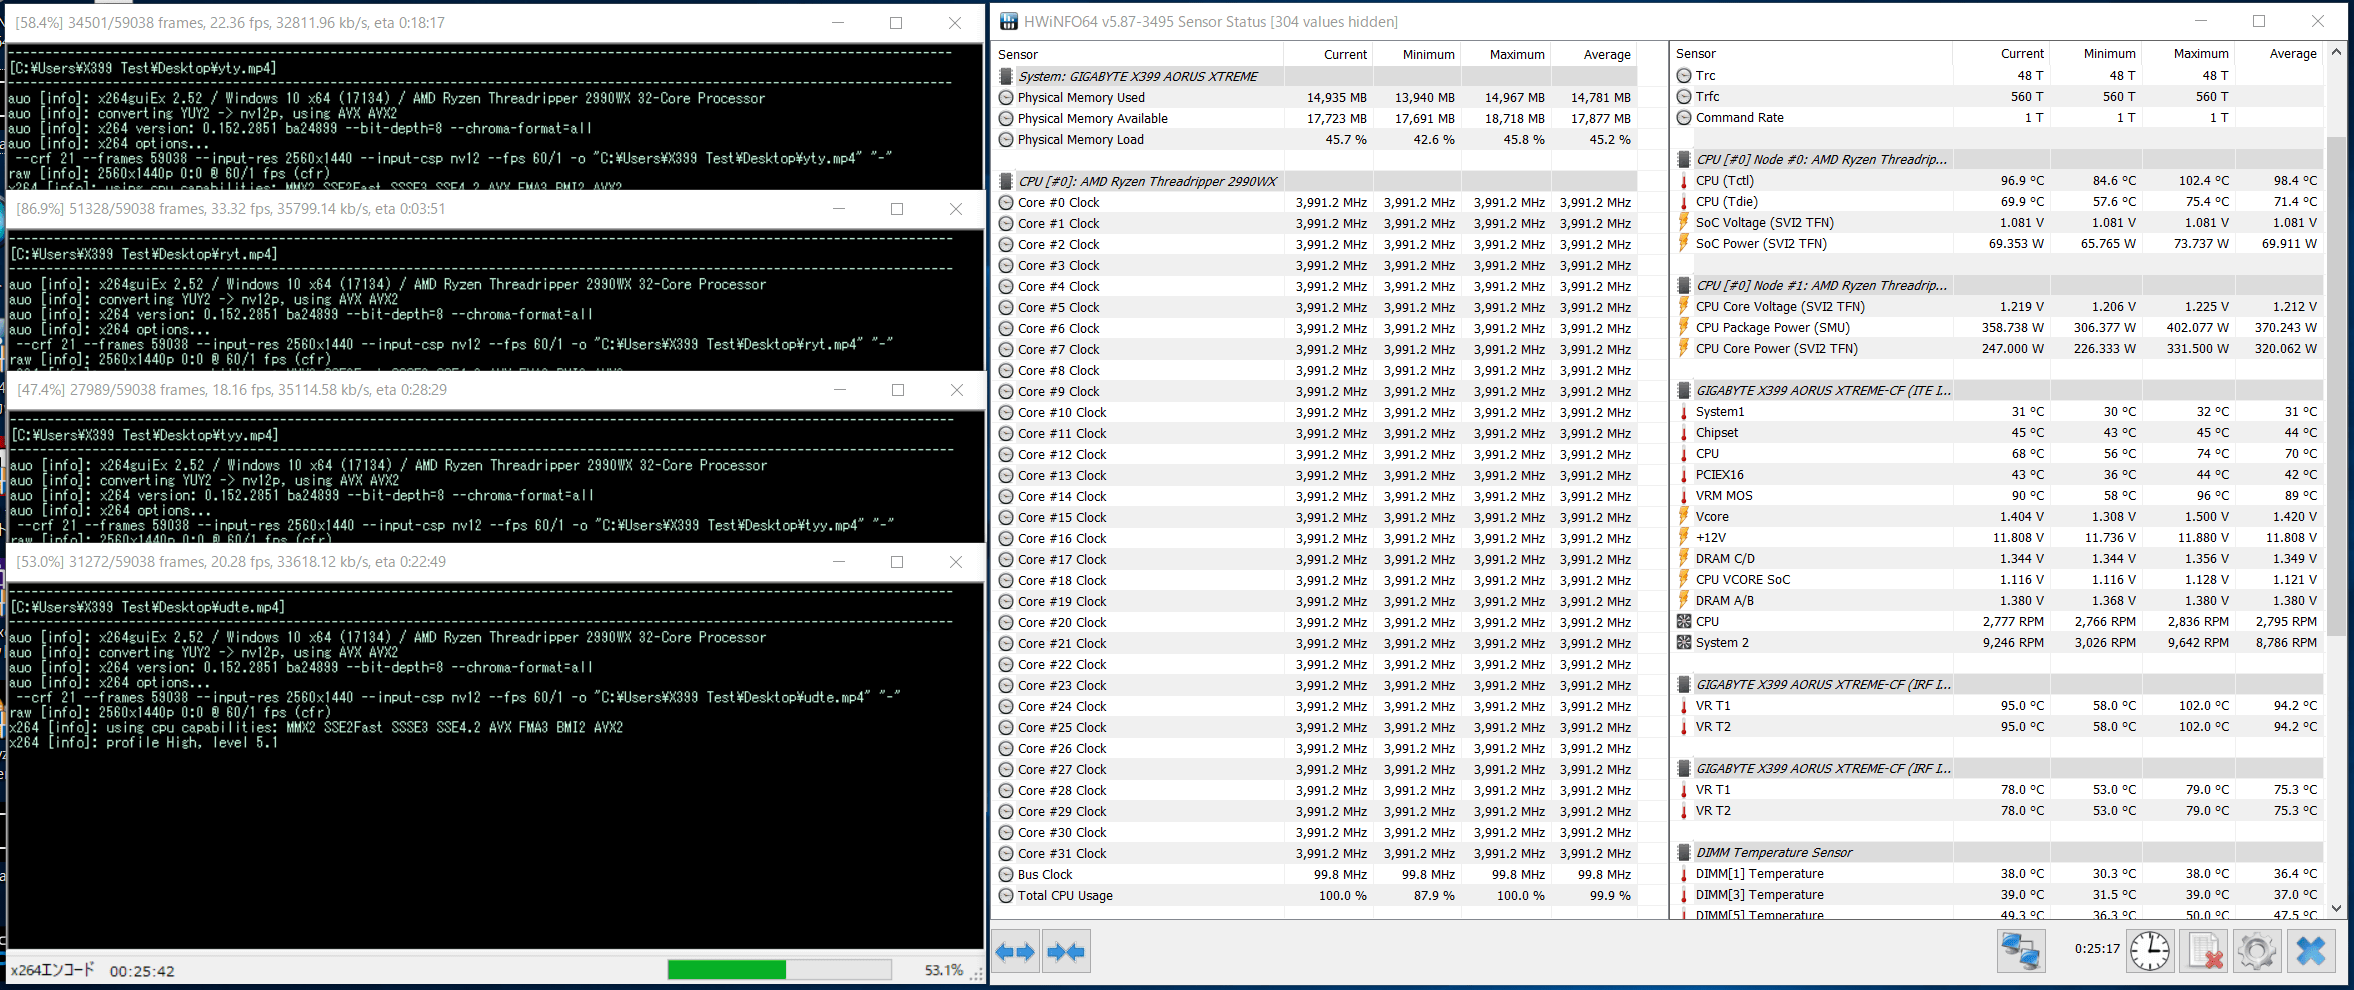Reset the min/max values with the clock icon
Image resolution: width=2354 pixels, height=990 pixels.
[x=2150, y=950]
